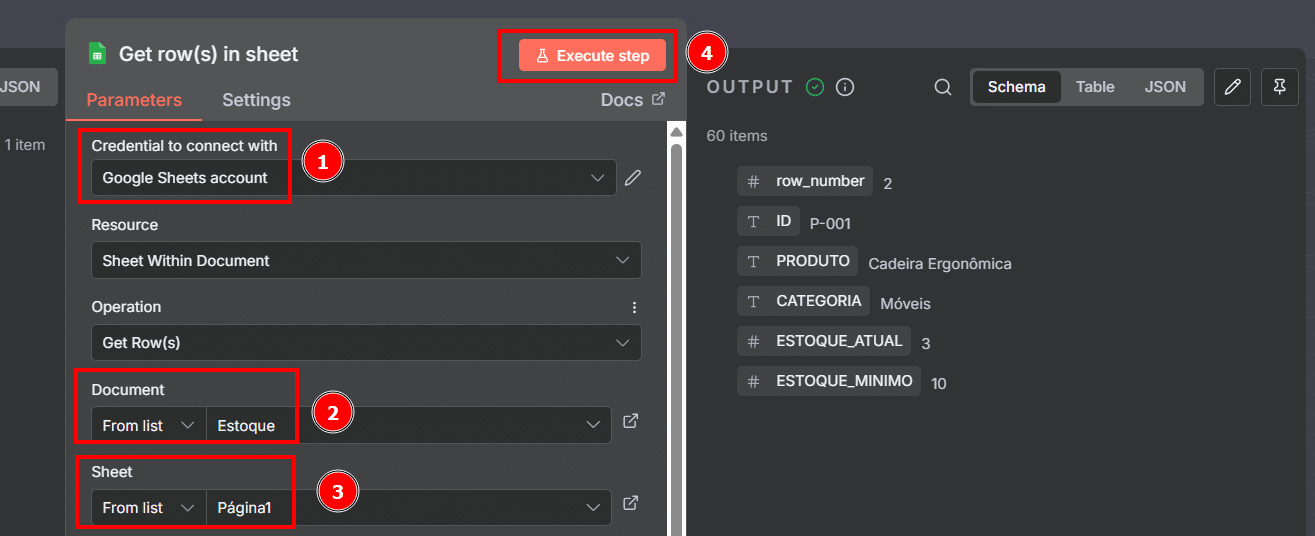The height and width of the screenshot is (536, 1315).
Task: Open Estoque document in new tab icon
Action: coord(631,421)
